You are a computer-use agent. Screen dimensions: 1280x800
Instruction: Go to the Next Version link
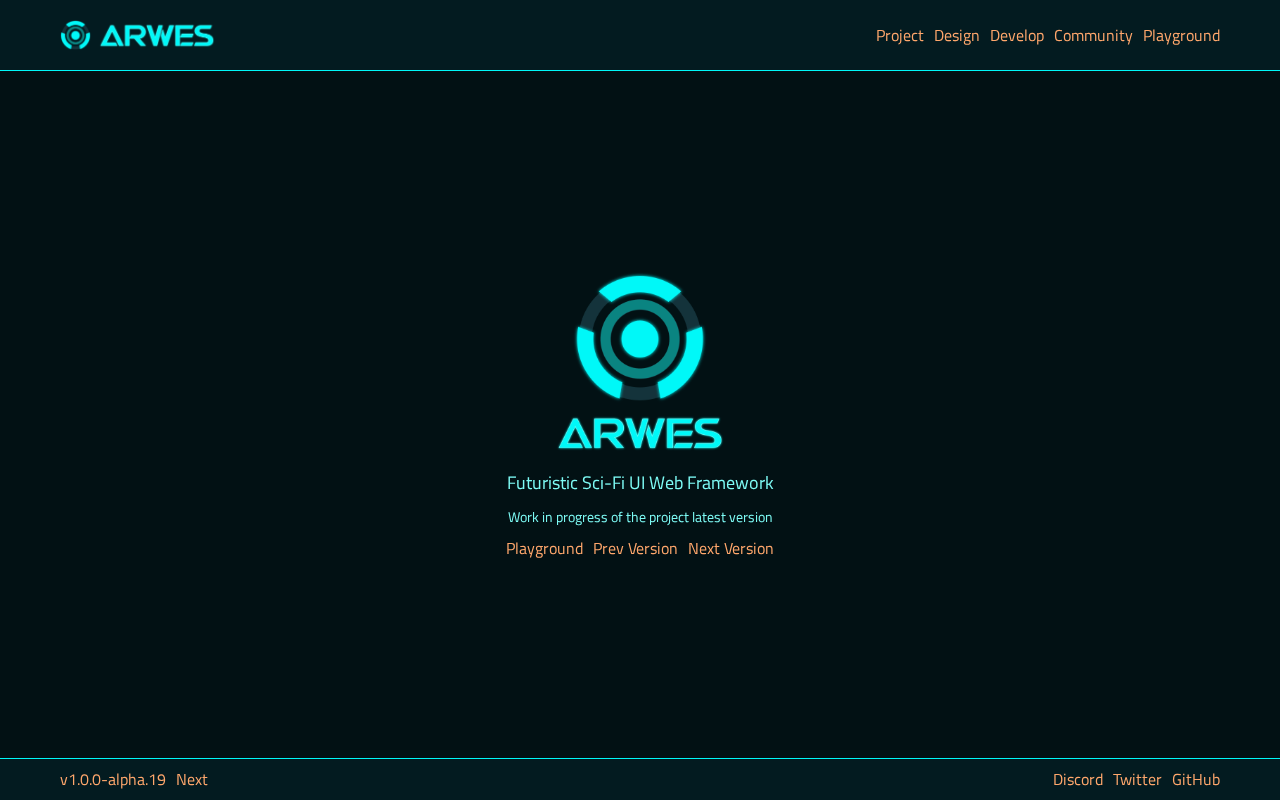coord(731,549)
